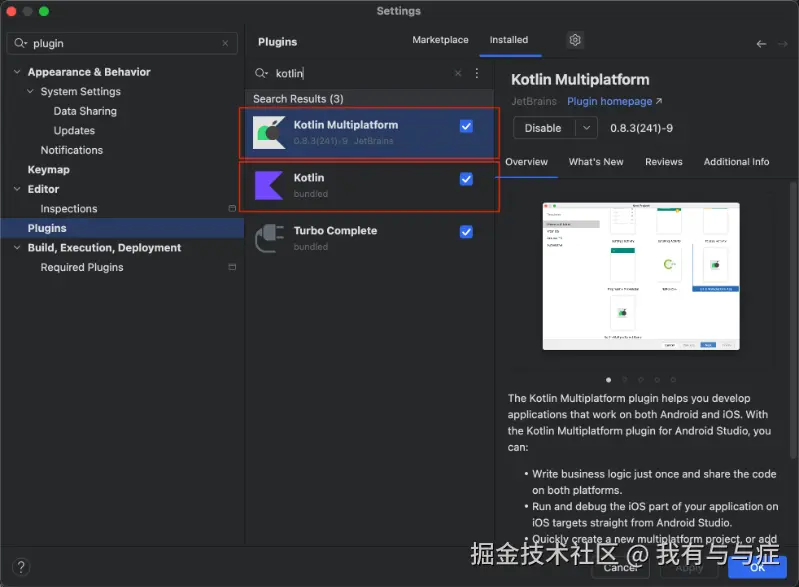Click the JetBrains vendor label in detail pane
This screenshot has height=587, width=799.
click(534, 101)
